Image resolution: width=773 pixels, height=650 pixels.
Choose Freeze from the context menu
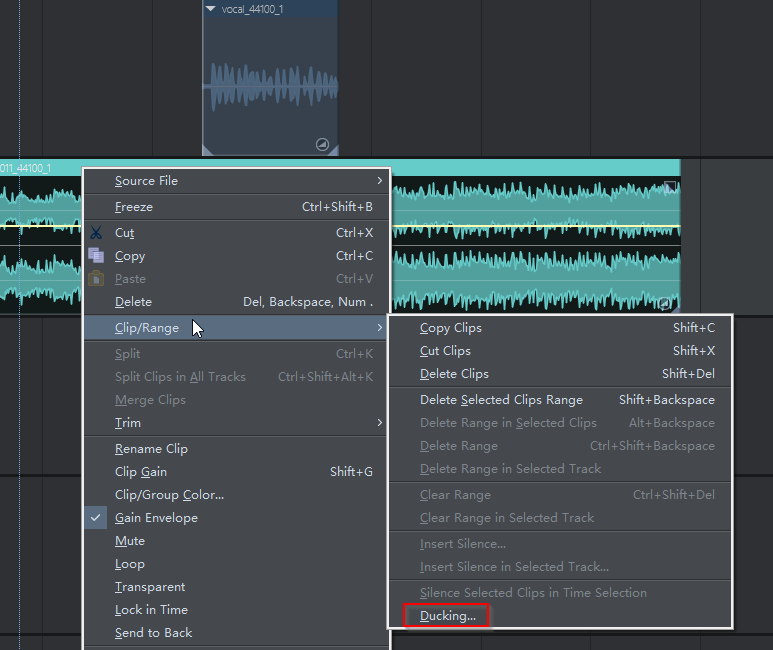(237, 207)
